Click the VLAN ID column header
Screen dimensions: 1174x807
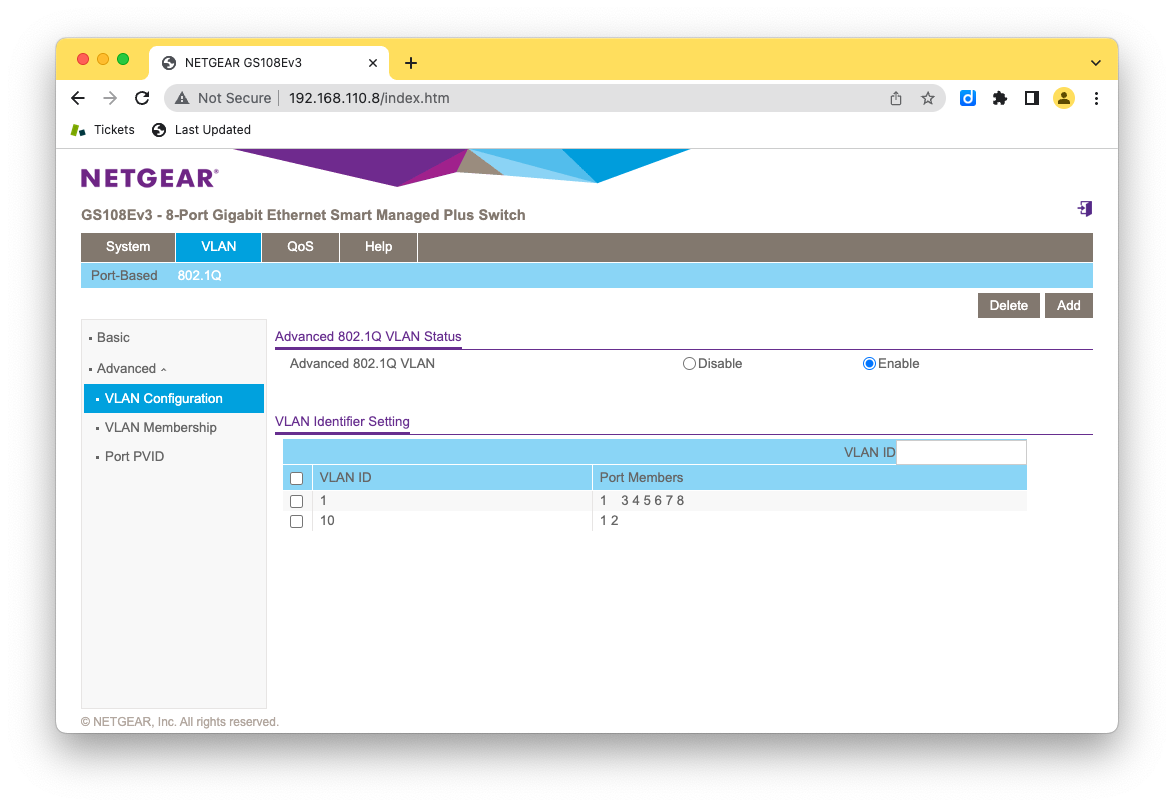click(x=345, y=478)
